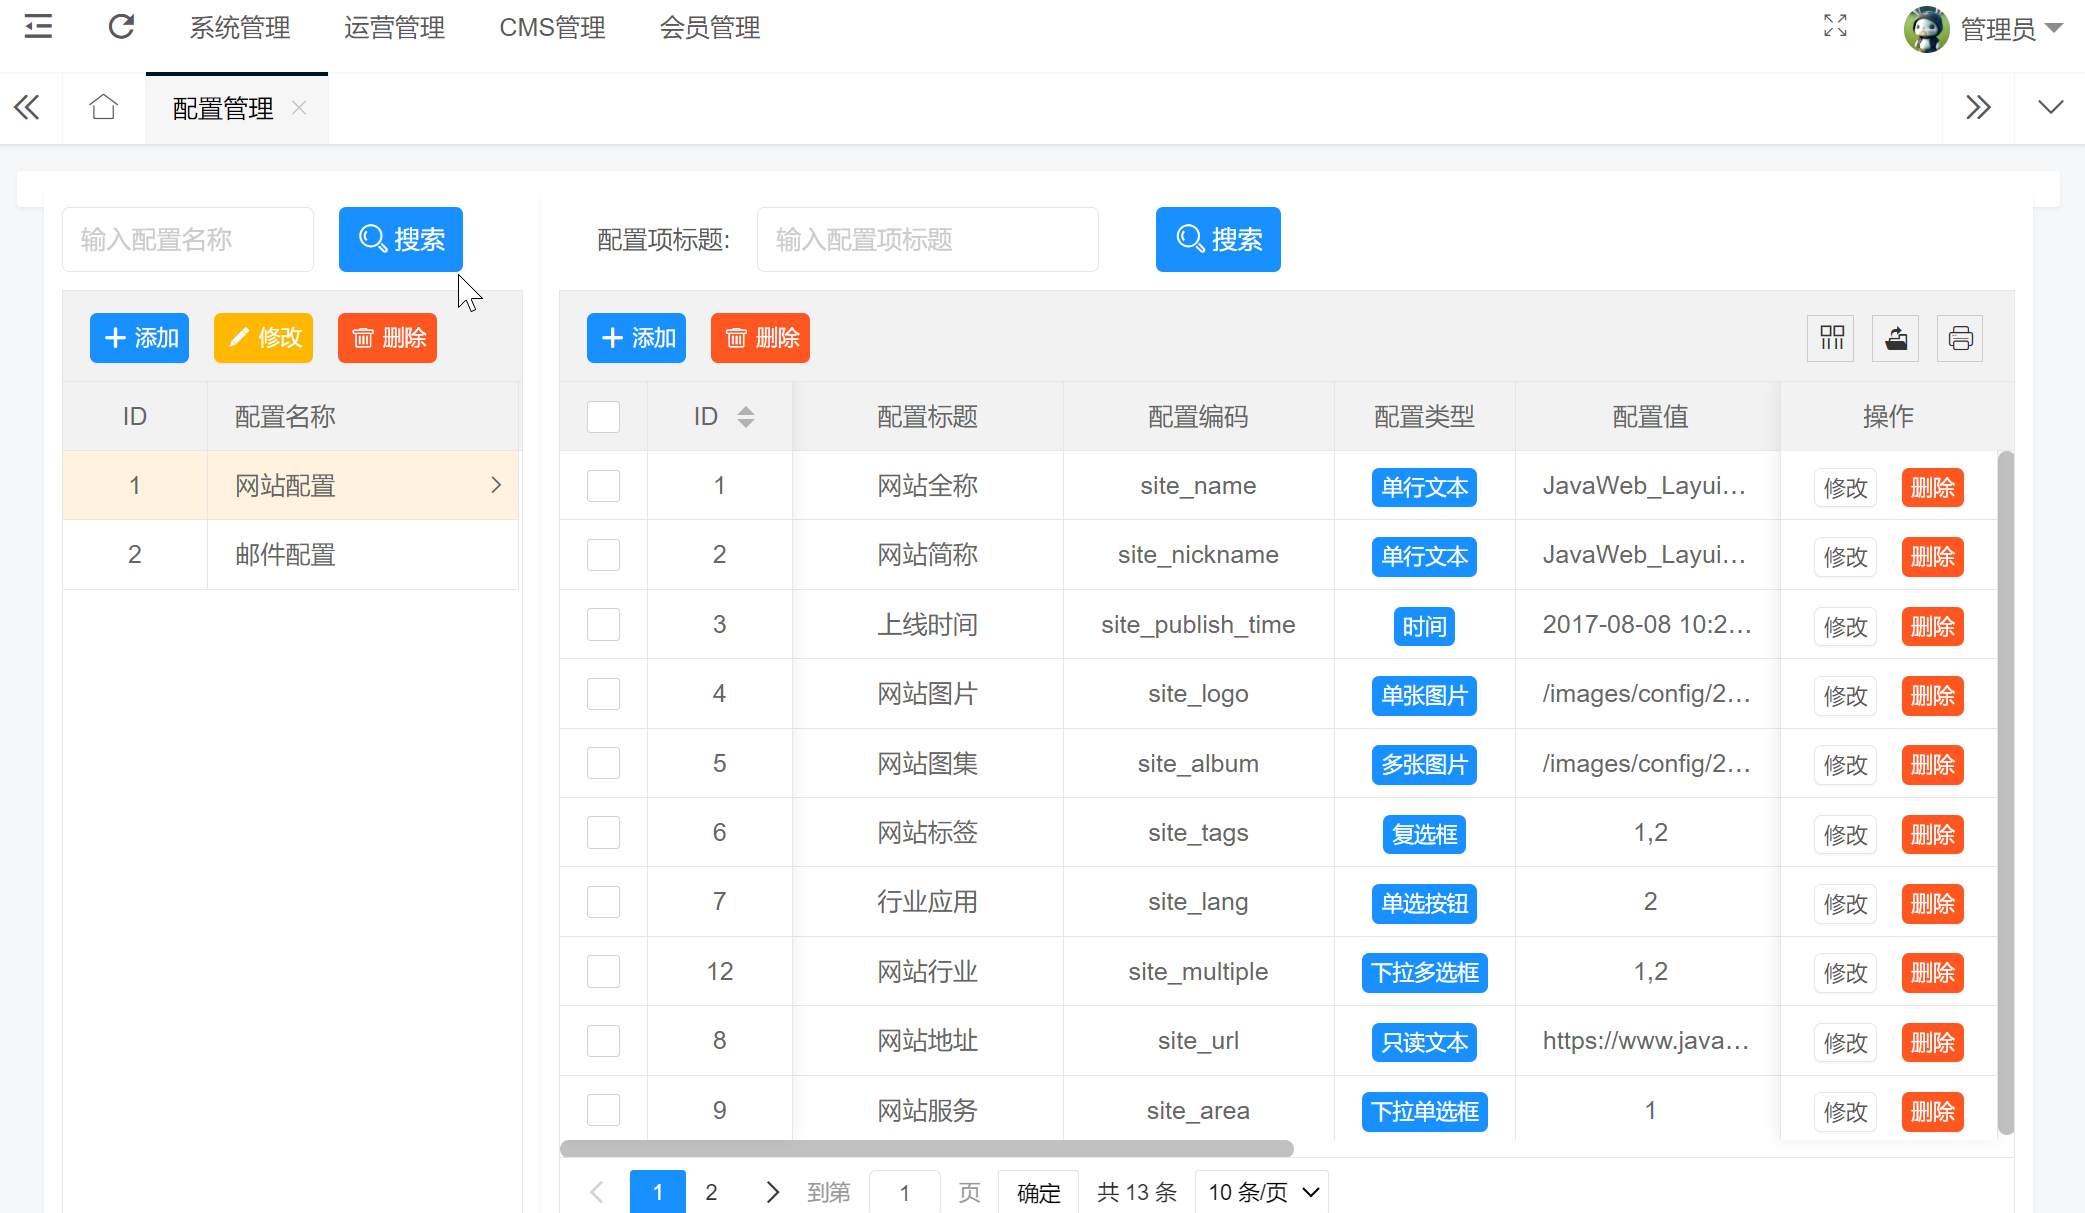Open the 系统管理 menu
Screen dimensions: 2085x1213
[x=240, y=28]
